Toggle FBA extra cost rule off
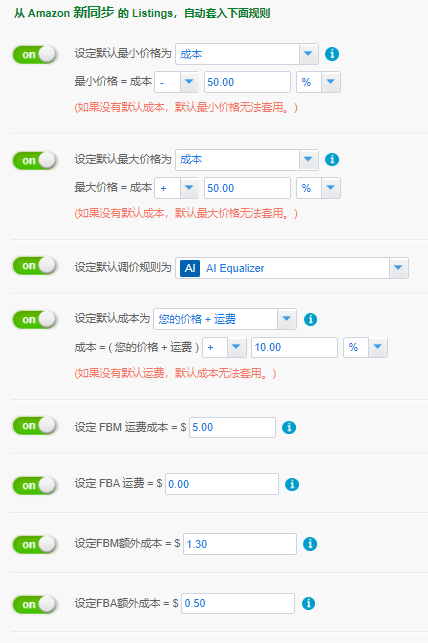This screenshot has width=428, height=643. 34,604
